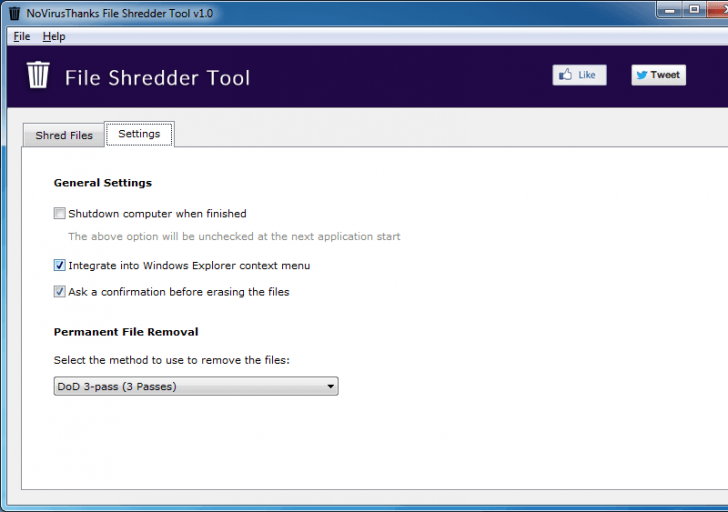
Task: Open the Help menu
Action: [54, 36]
